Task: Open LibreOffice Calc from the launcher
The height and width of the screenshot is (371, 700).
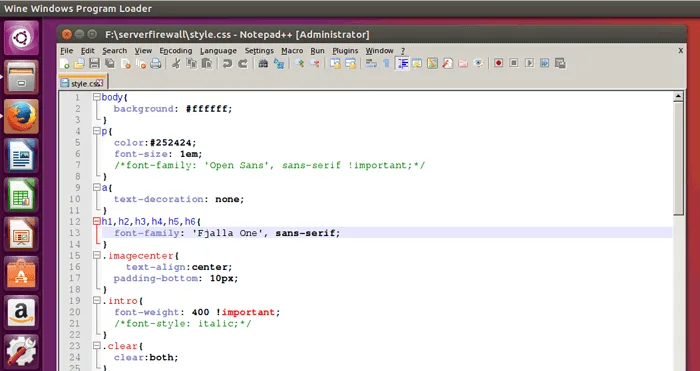Action: [21, 195]
